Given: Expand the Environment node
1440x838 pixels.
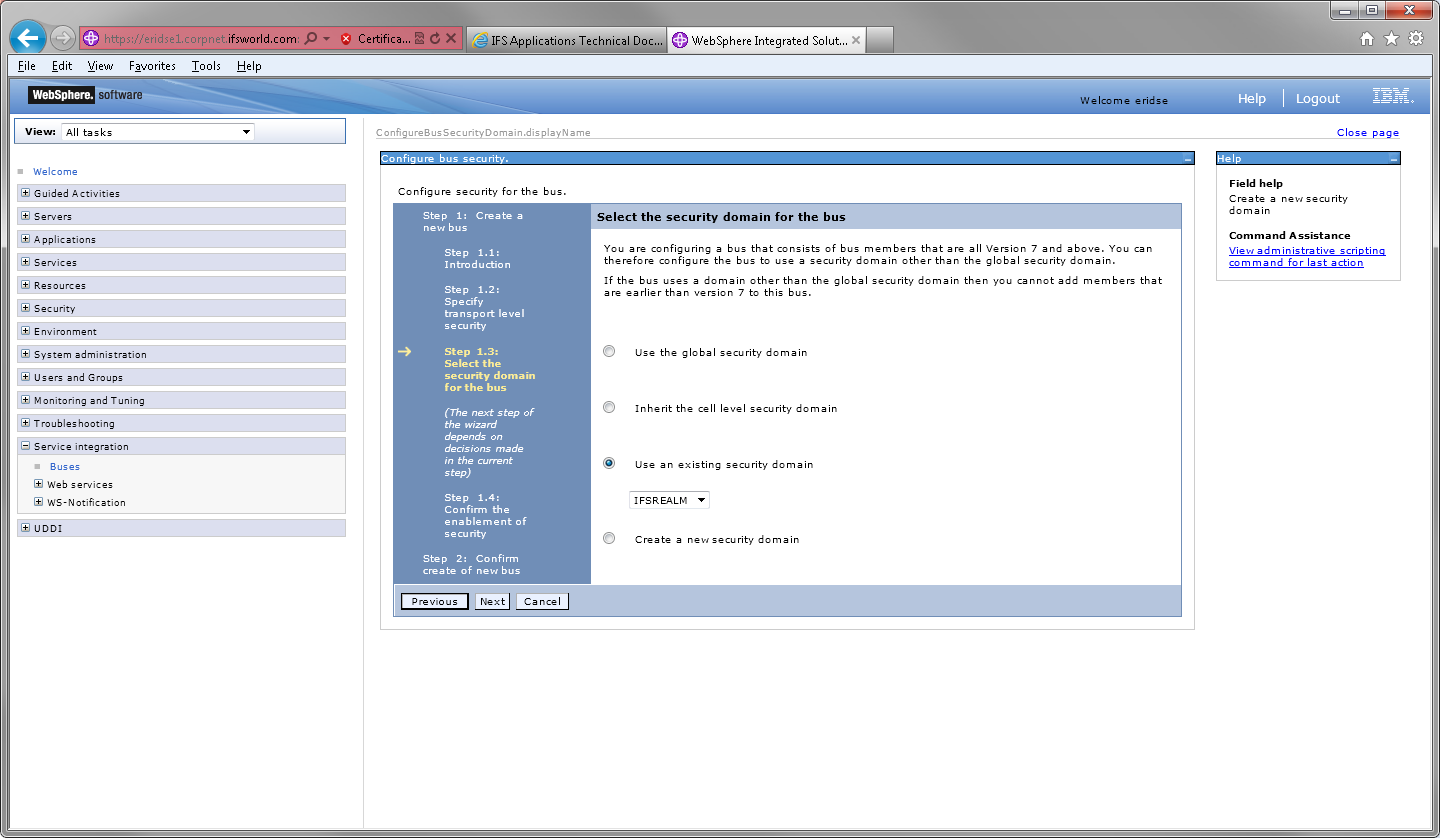Looking at the screenshot, I should 26,331.
